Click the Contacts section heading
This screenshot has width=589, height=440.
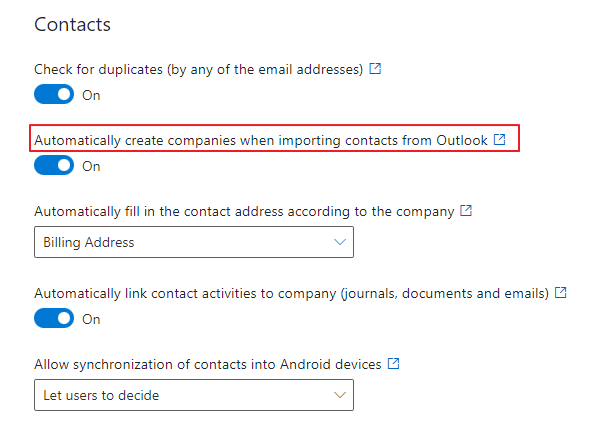(x=72, y=25)
